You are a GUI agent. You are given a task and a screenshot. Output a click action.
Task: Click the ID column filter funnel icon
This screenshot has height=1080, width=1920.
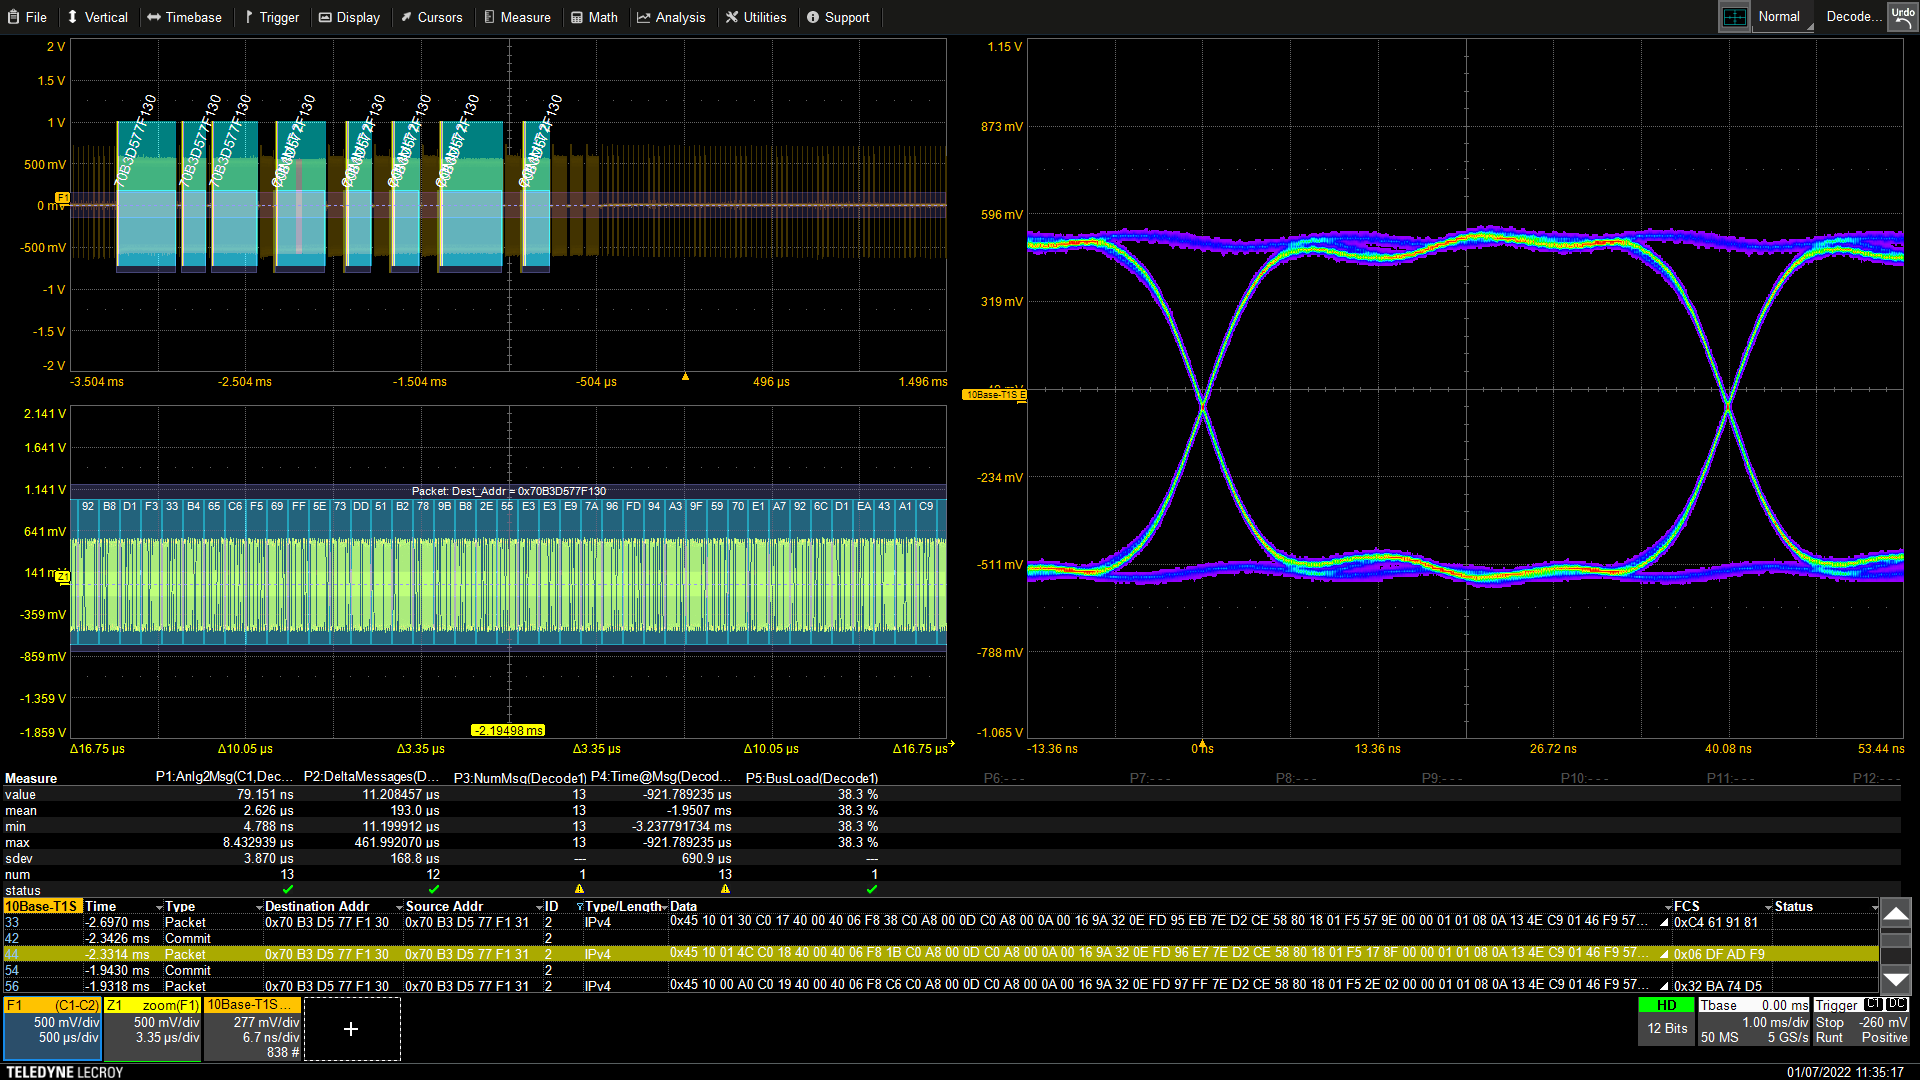point(579,907)
